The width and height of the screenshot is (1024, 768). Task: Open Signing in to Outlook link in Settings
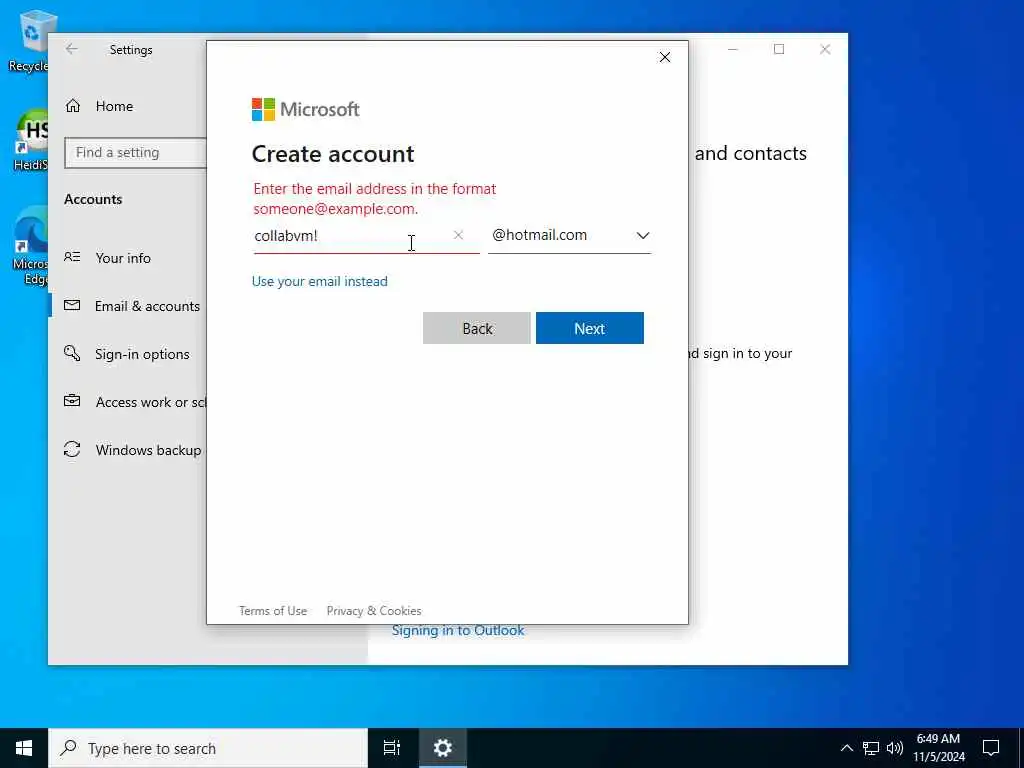(x=458, y=631)
